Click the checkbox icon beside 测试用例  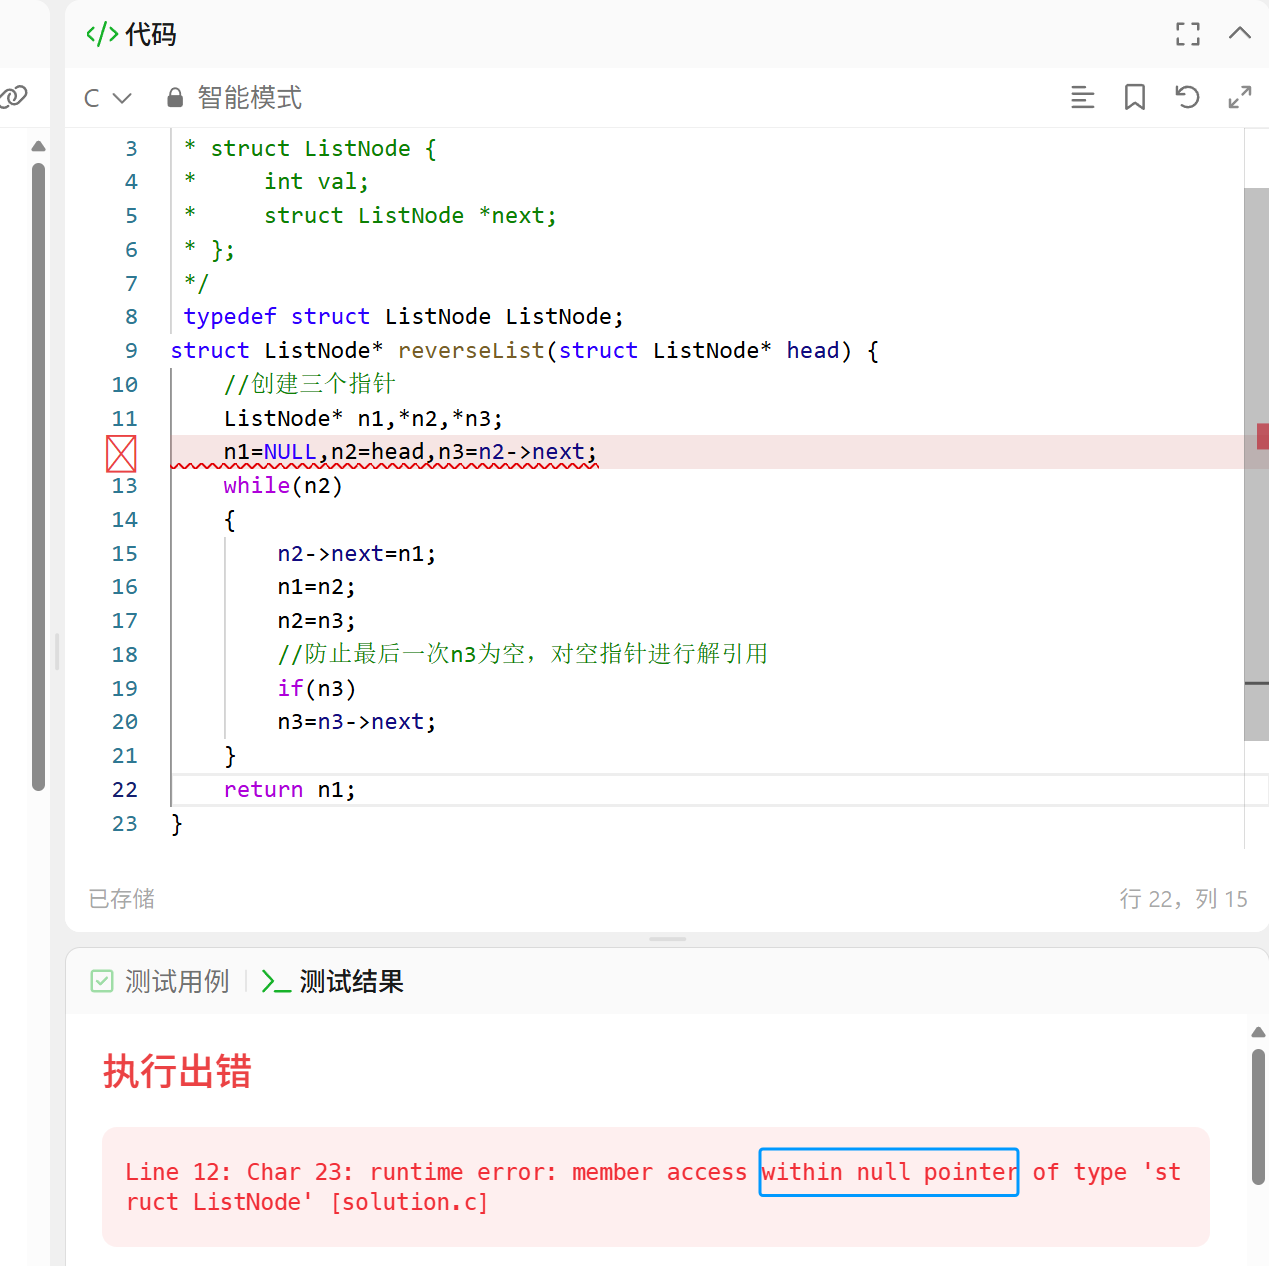102,981
